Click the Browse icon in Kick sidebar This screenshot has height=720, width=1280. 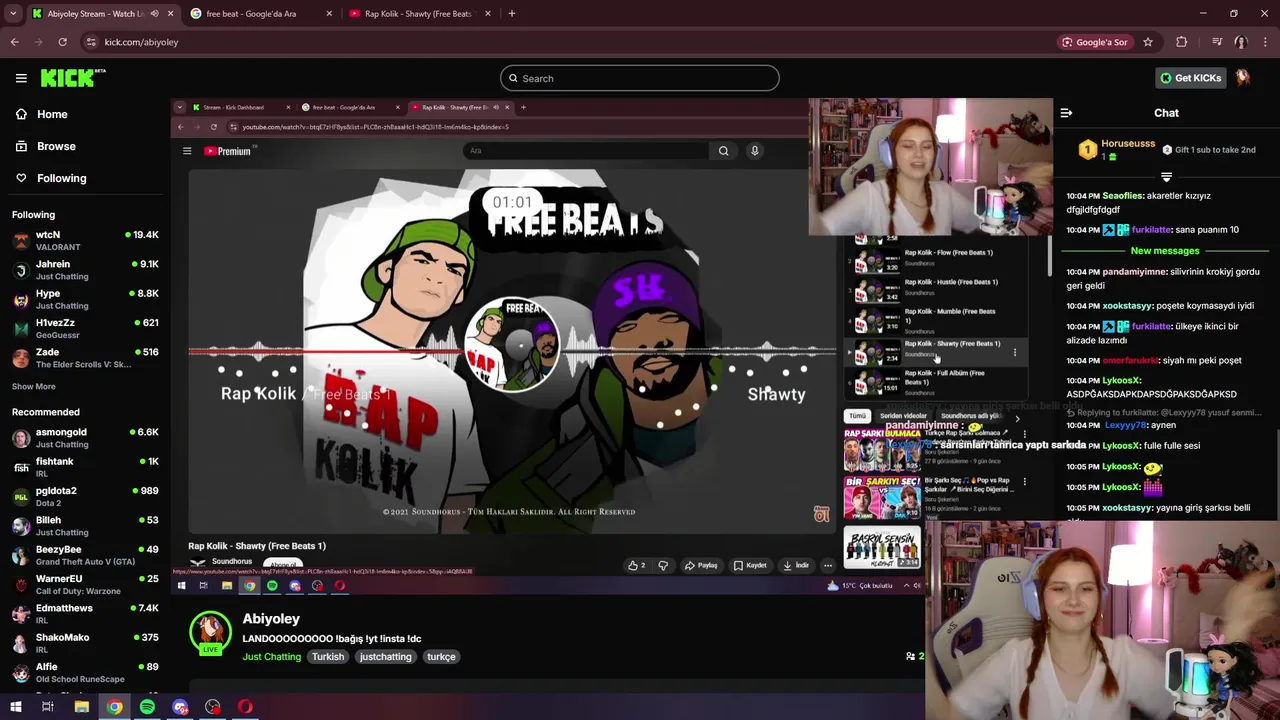point(21,146)
